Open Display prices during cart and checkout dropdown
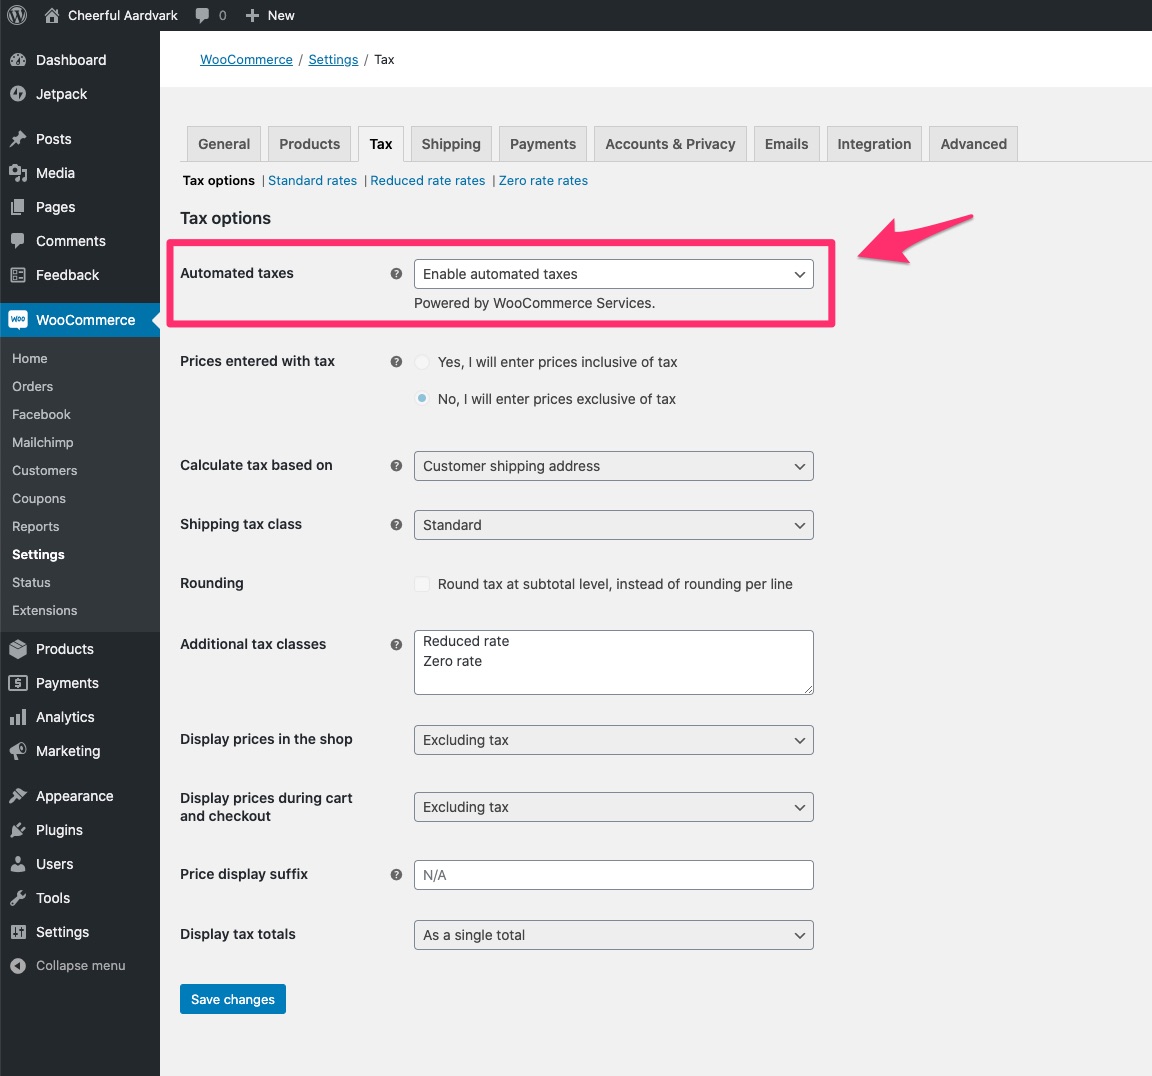The image size is (1152, 1076). 613,806
